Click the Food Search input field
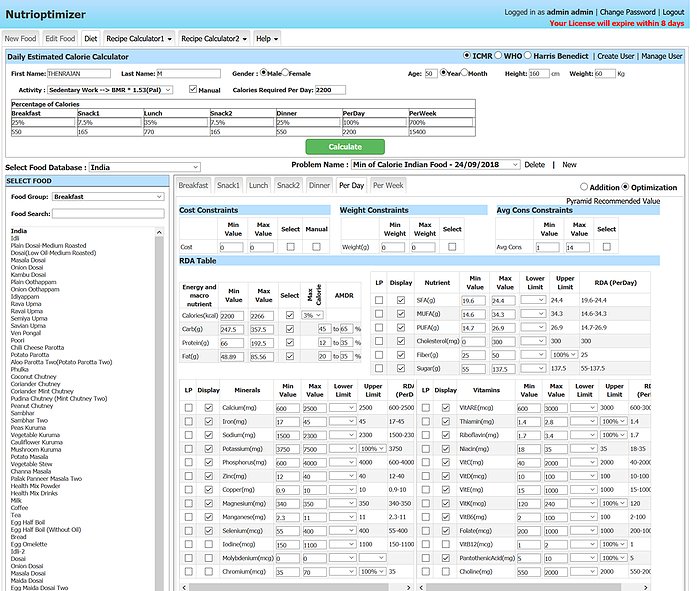Image resolution: width=697 pixels, height=591 pixels. tap(108, 213)
